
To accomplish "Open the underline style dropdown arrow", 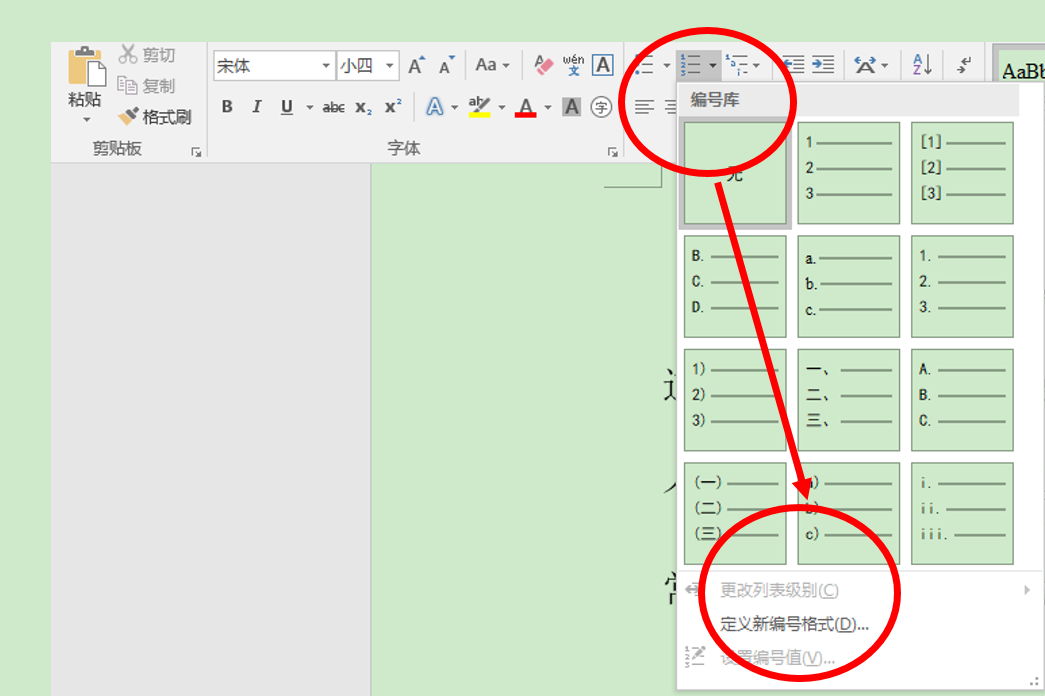I will [x=309, y=107].
